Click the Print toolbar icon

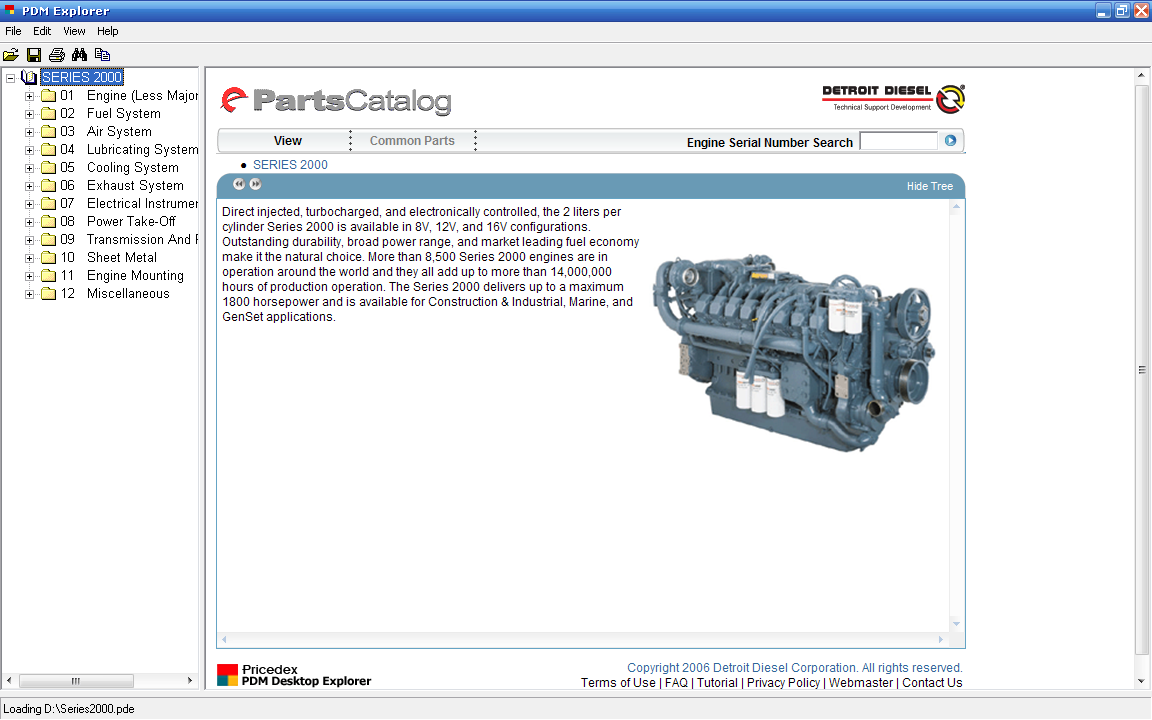[x=57, y=55]
